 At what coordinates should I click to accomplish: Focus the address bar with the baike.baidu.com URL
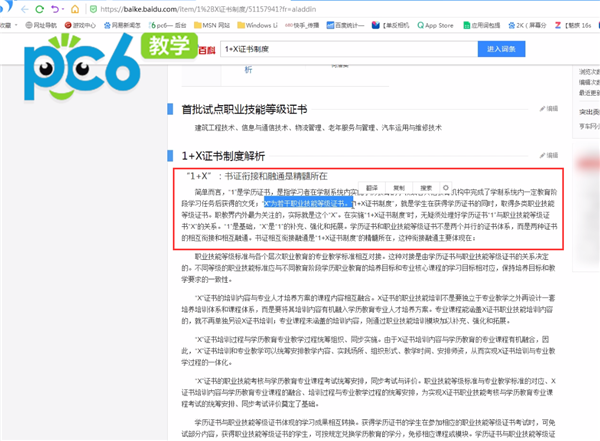(x=209, y=9)
